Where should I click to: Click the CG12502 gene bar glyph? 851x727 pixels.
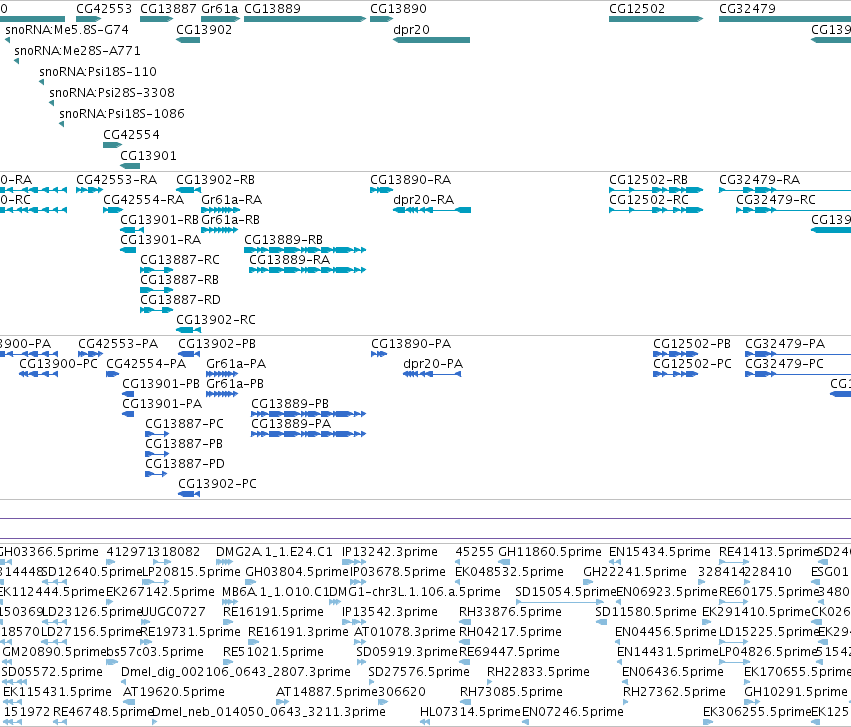point(656,19)
